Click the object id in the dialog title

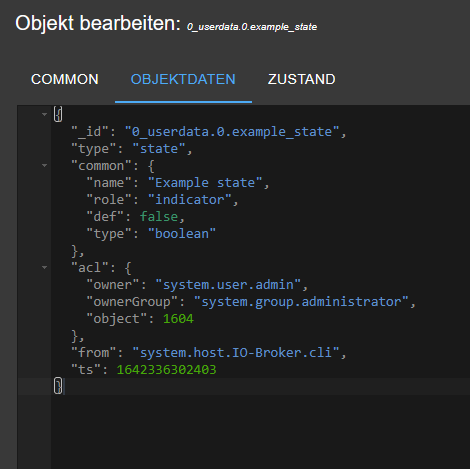pos(252,27)
